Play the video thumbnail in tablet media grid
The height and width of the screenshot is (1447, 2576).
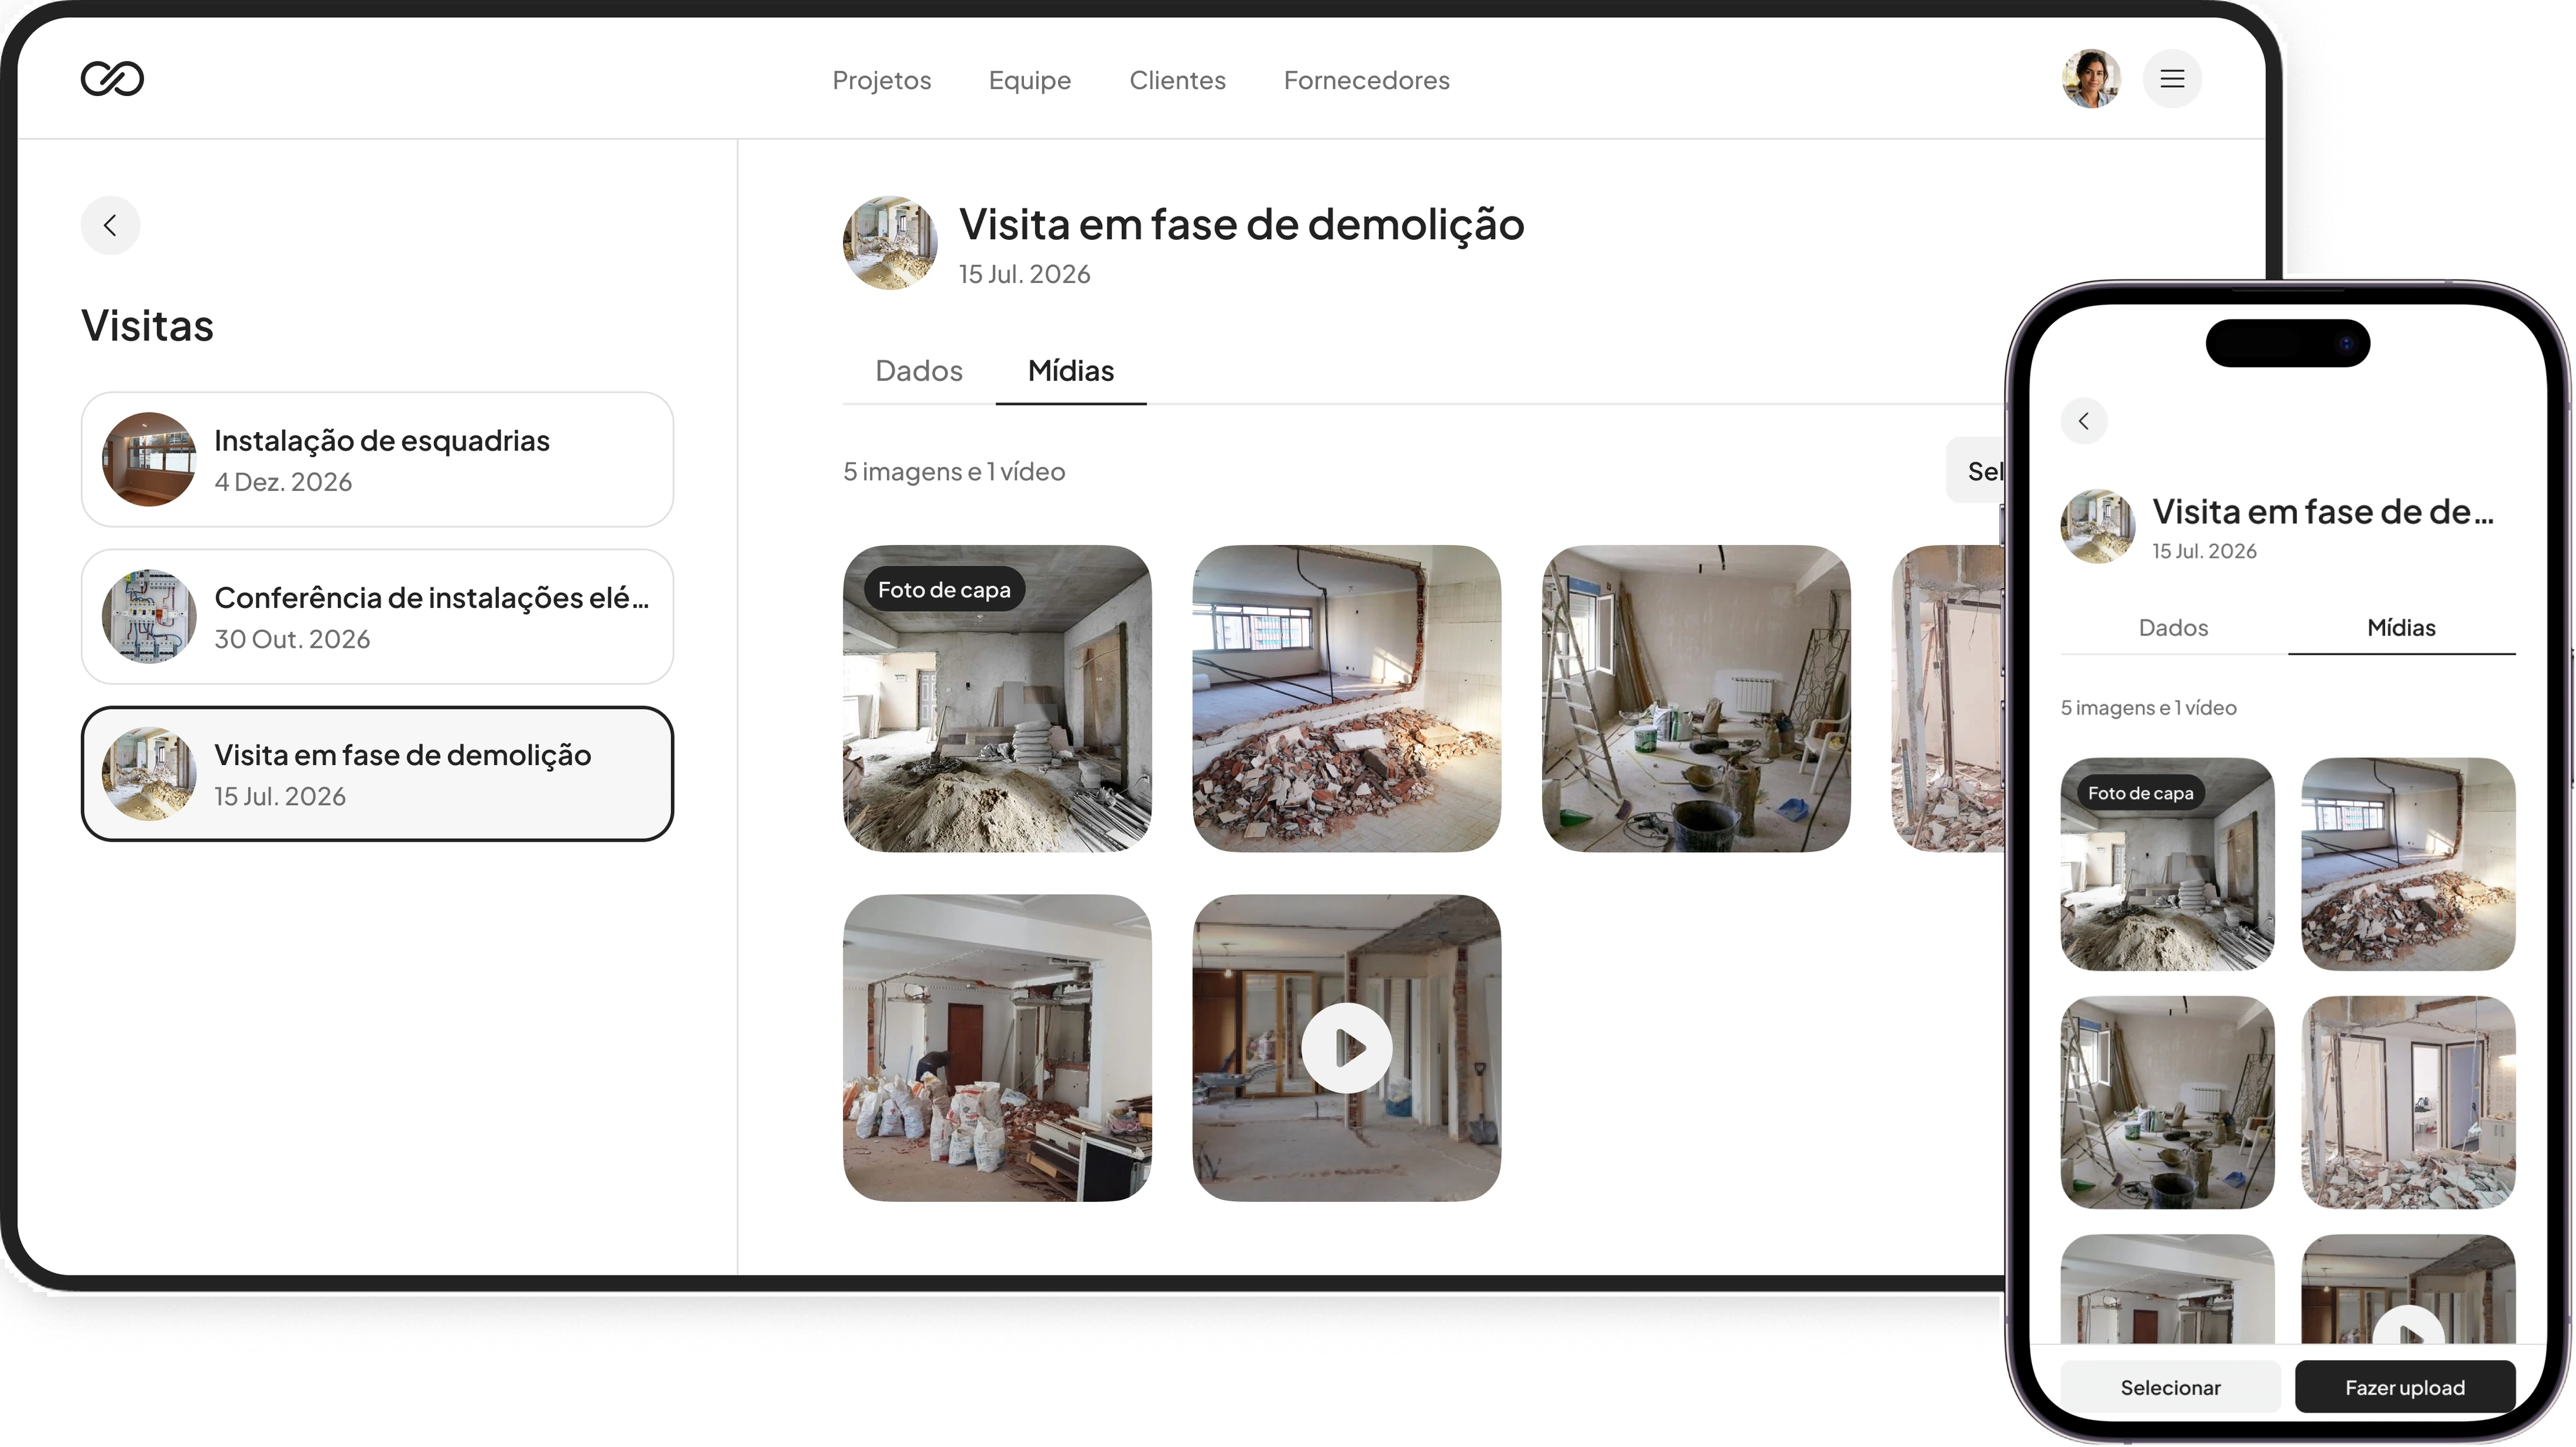coord(1346,1048)
